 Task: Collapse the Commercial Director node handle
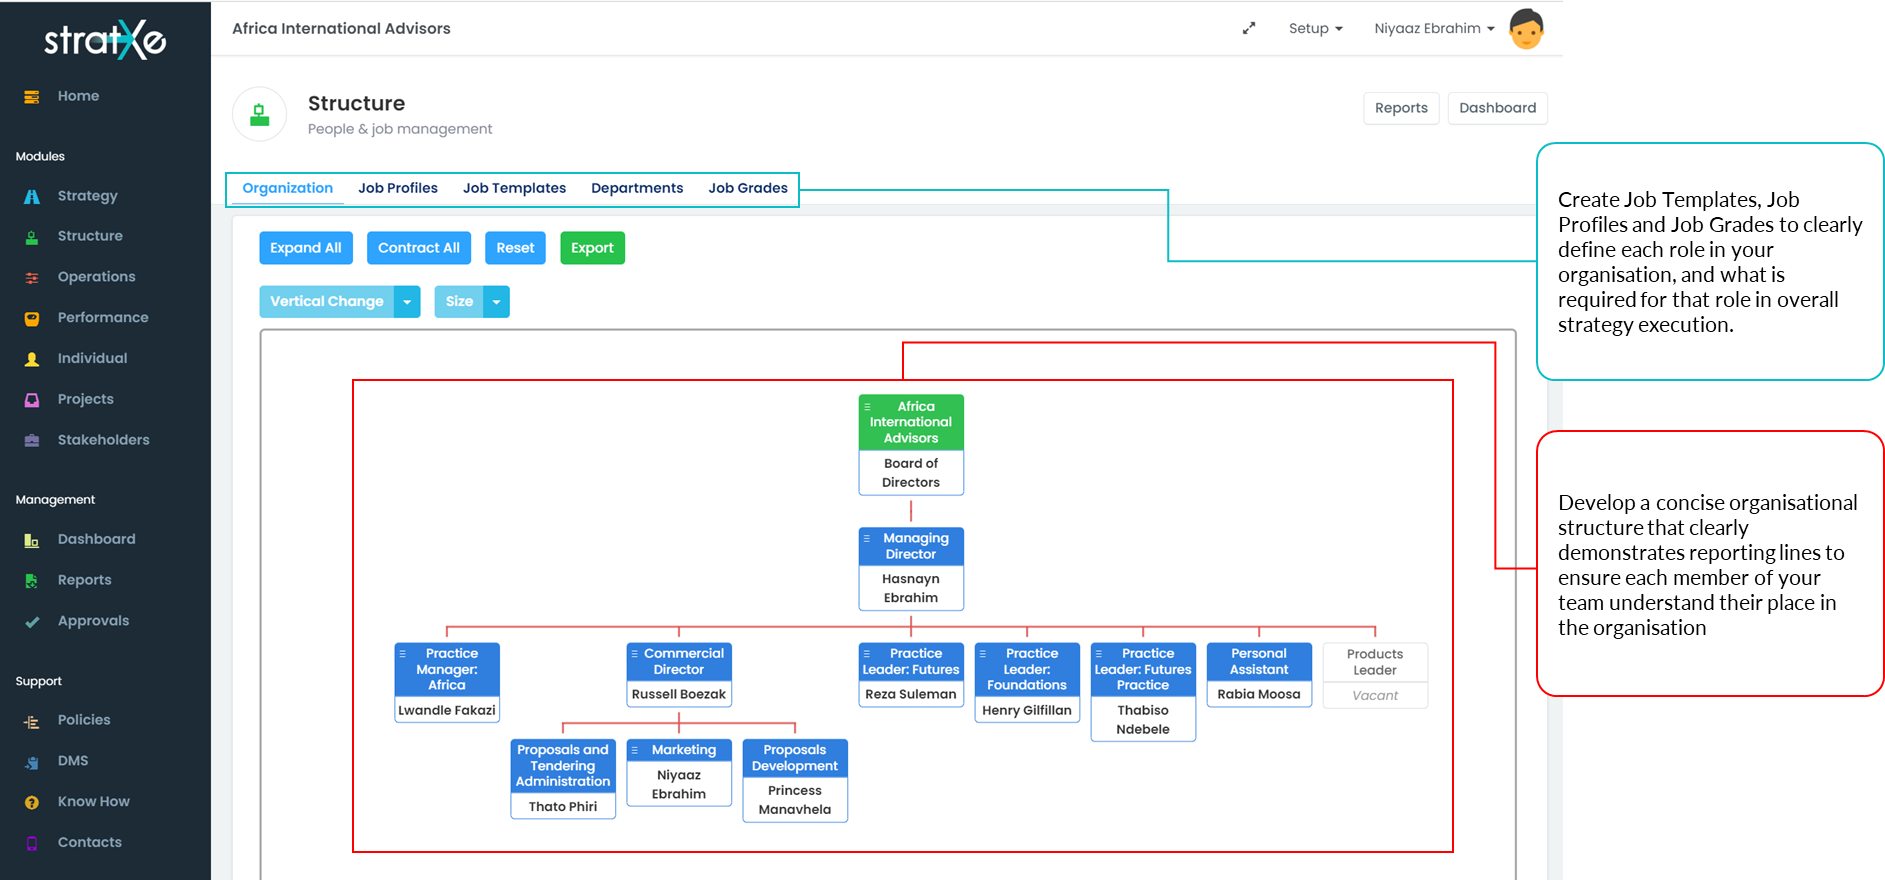635,653
